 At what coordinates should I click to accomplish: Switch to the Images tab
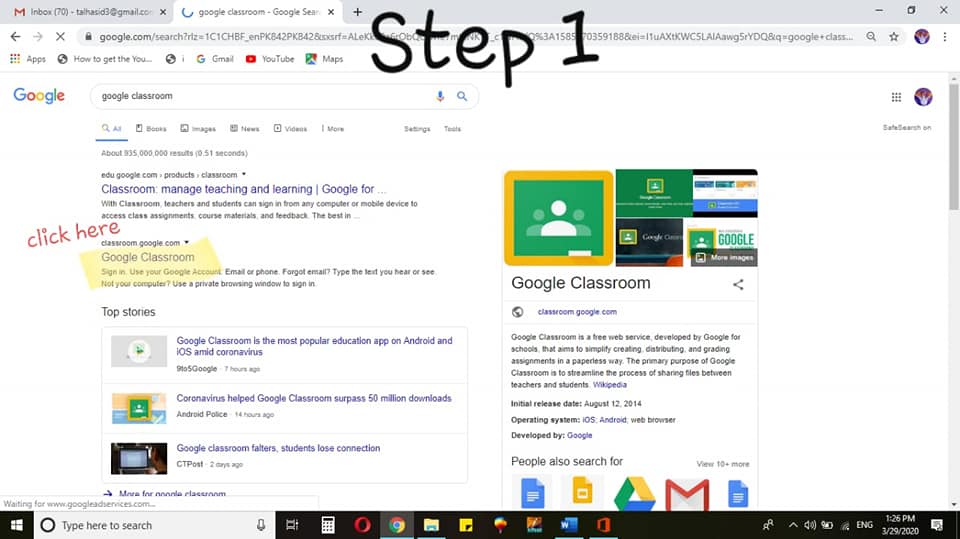coord(198,129)
